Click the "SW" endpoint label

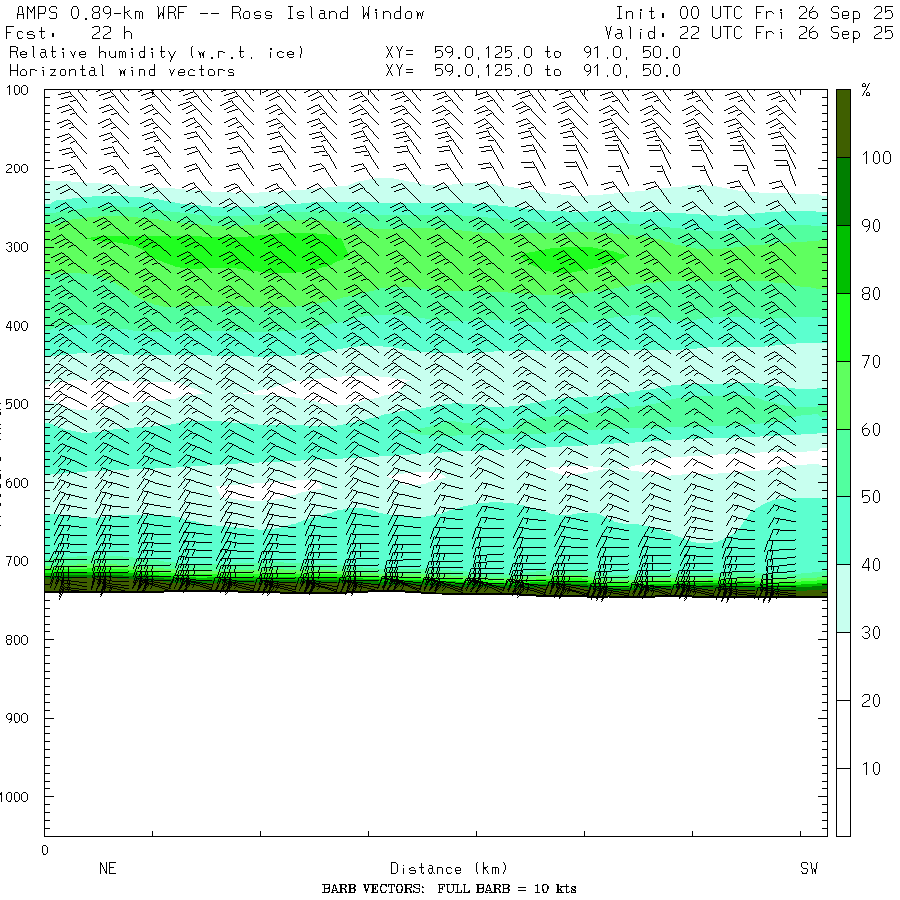point(809,868)
